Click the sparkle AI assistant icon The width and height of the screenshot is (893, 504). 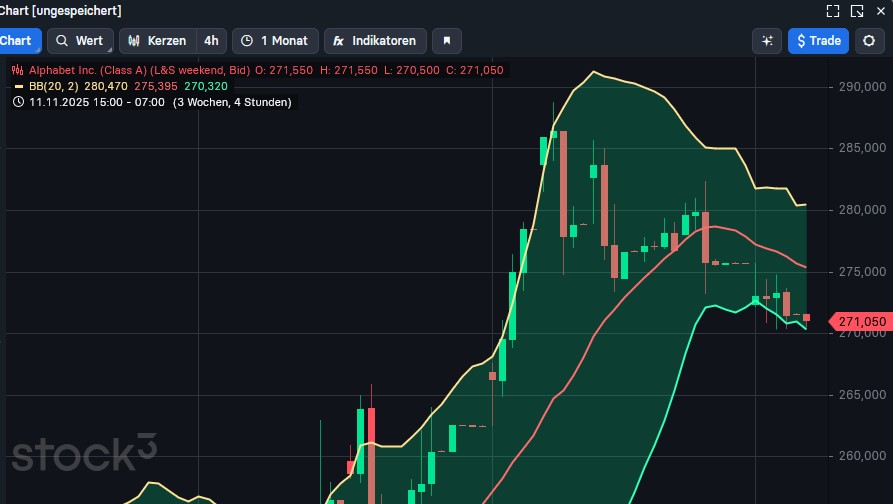click(767, 41)
